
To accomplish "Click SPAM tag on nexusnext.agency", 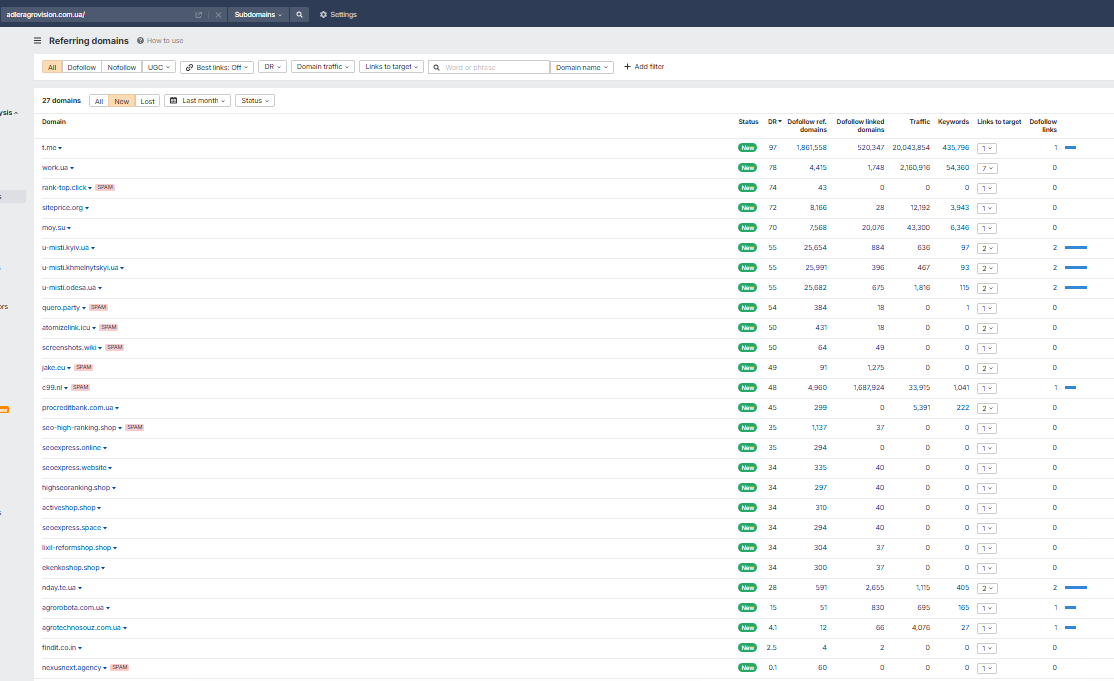I will point(120,668).
